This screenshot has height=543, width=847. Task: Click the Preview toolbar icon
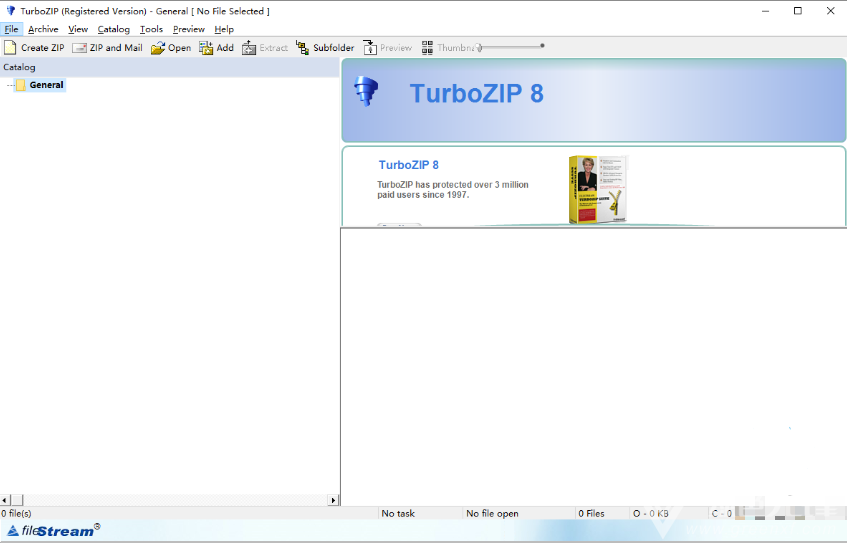click(369, 48)
